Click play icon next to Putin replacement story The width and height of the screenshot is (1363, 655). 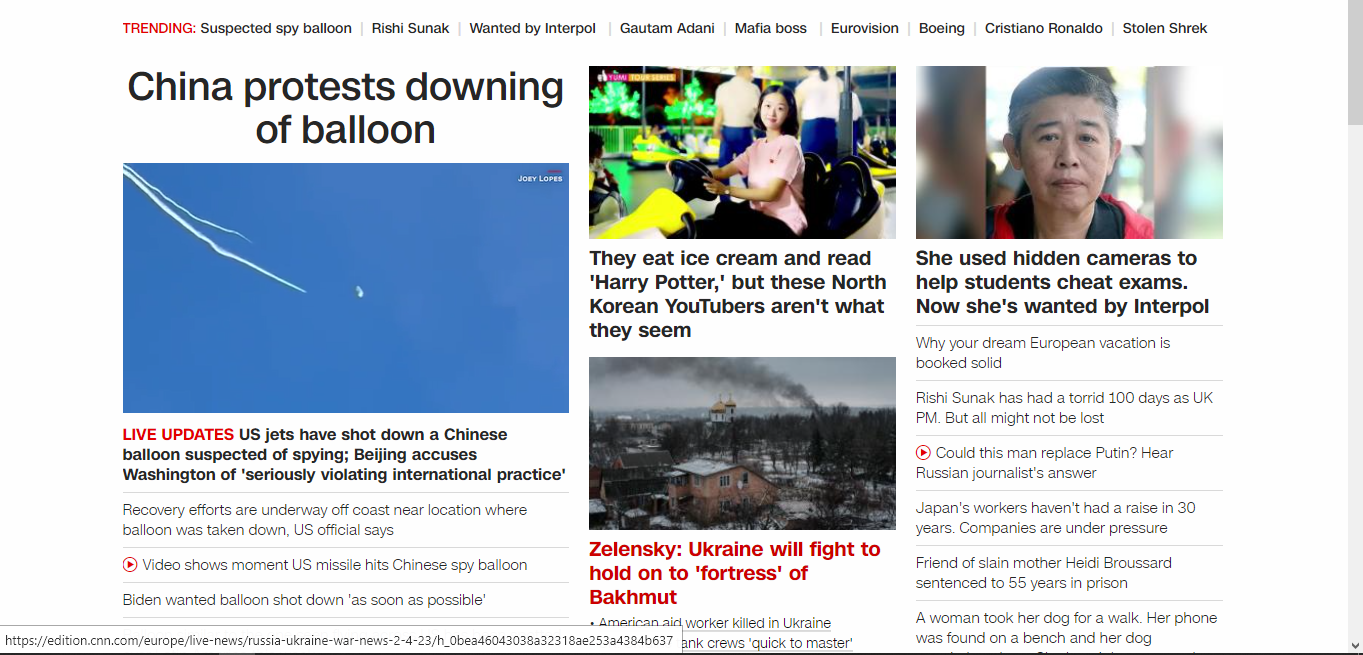[923, 453]
